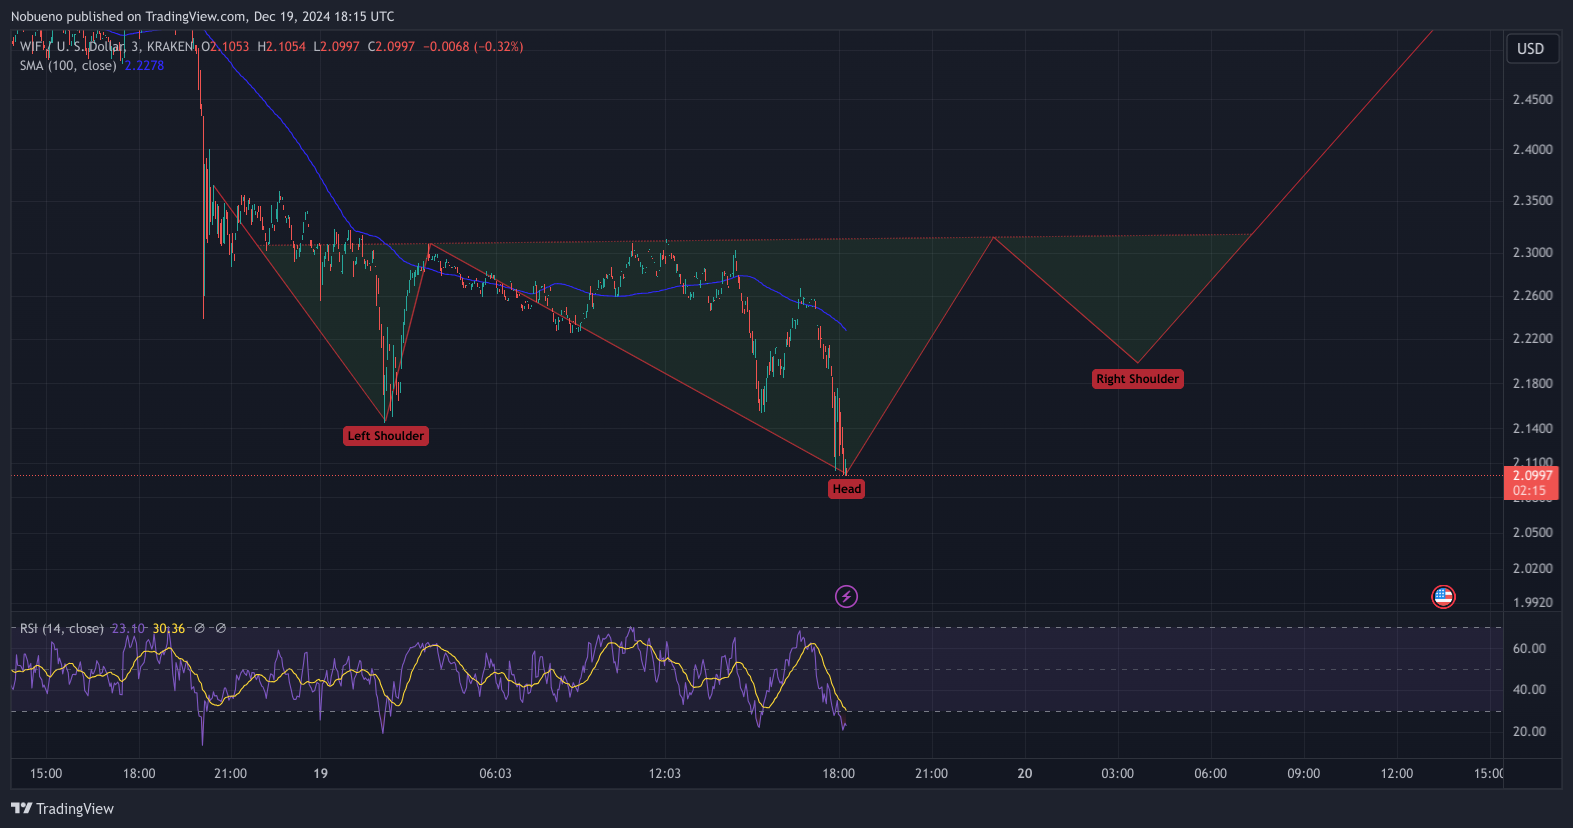
Task: Click the 09:00 time axis label
Action: pos(1303,773)
